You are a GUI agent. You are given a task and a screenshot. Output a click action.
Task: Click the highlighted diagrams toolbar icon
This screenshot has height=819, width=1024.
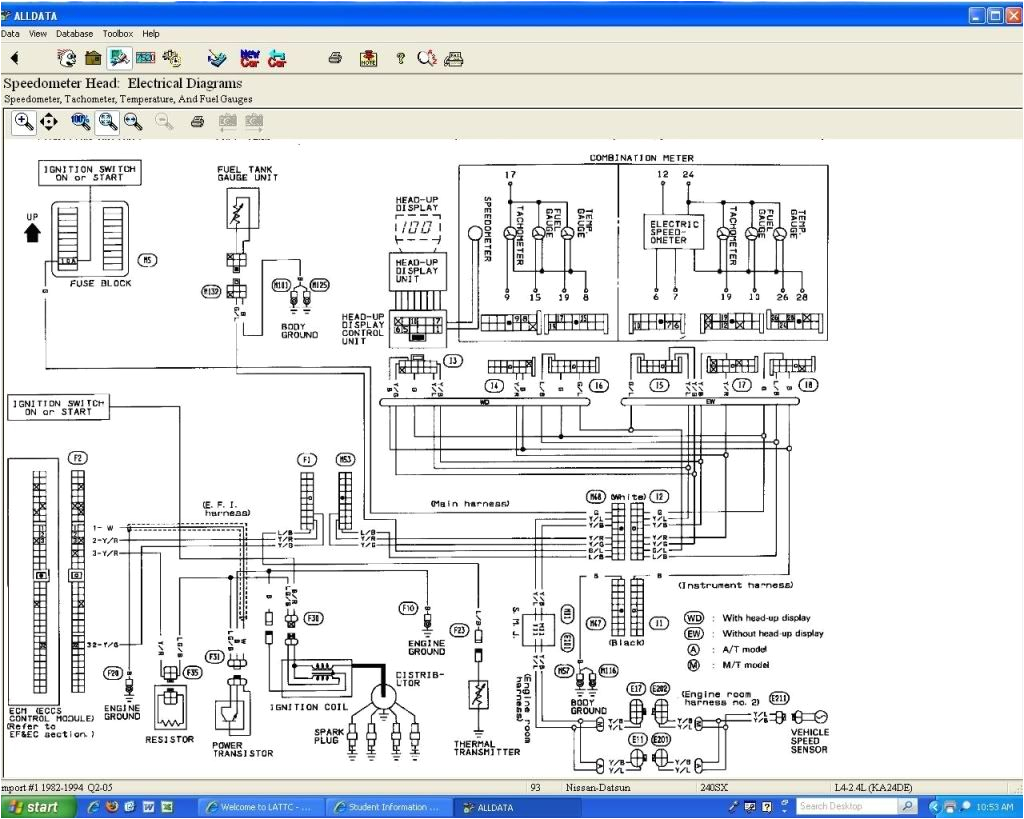[118, 58]
